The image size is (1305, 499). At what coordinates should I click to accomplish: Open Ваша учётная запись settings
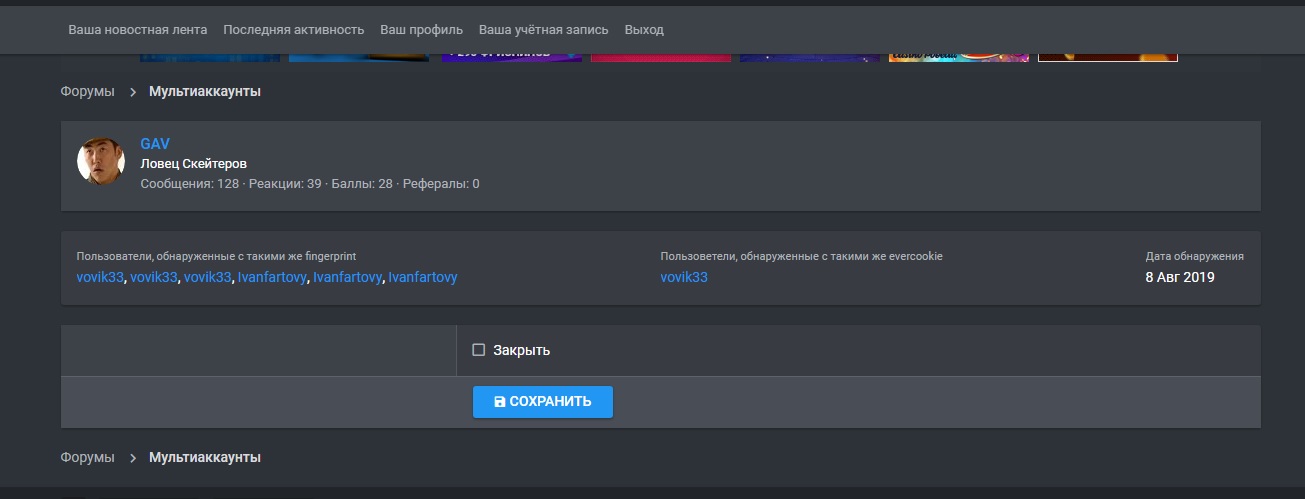[543, 30]
